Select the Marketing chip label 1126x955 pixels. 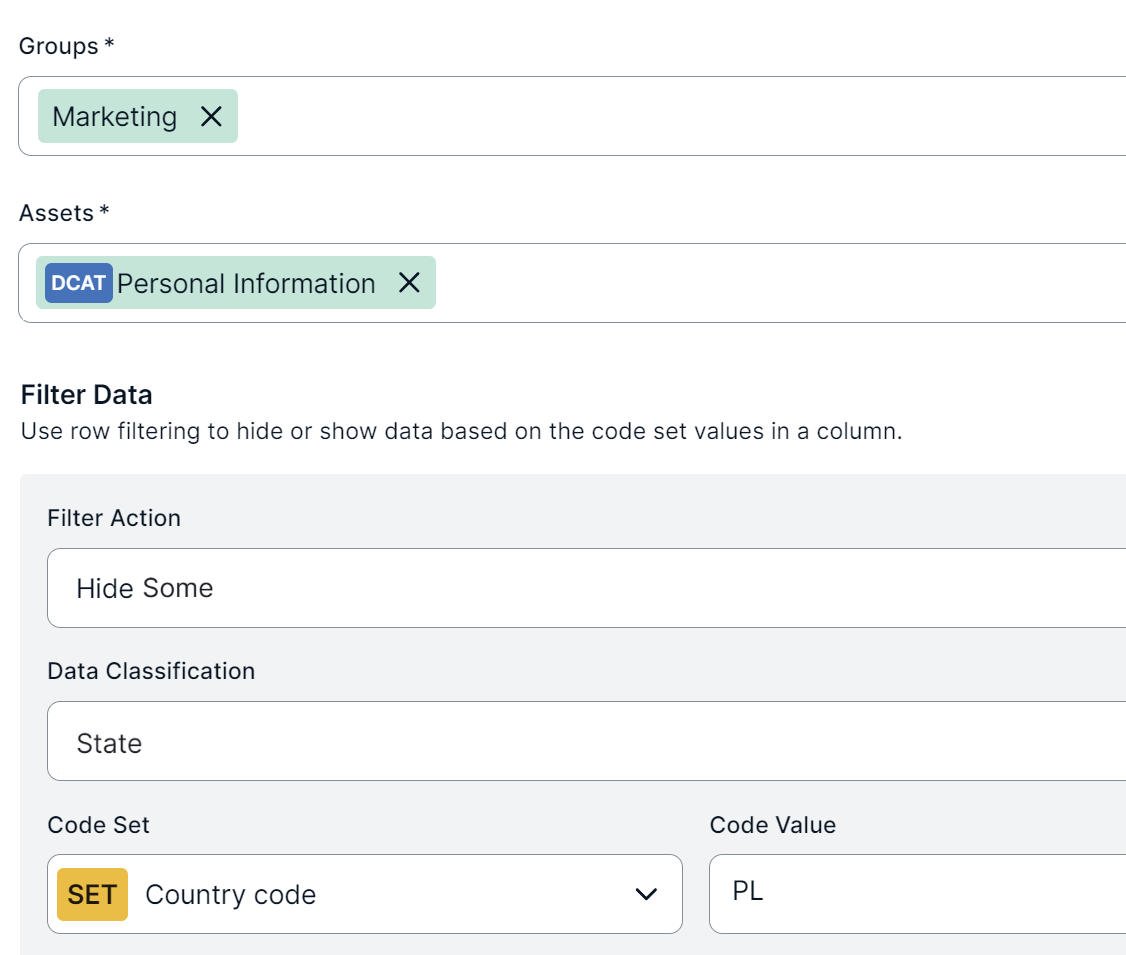click(114, 117)
